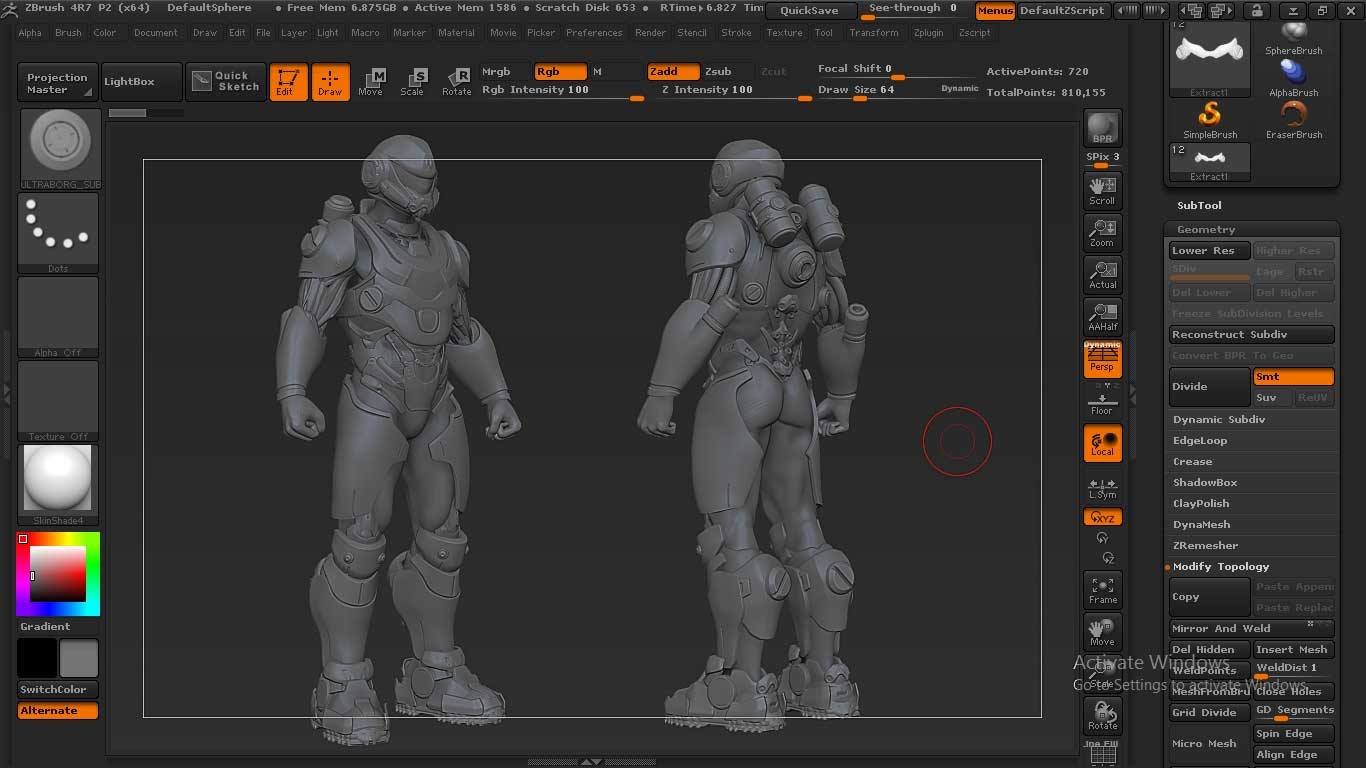Click the Rotate view icon in right shelf
Screen dimensions: 1366x768
[x=1102, y=715]
